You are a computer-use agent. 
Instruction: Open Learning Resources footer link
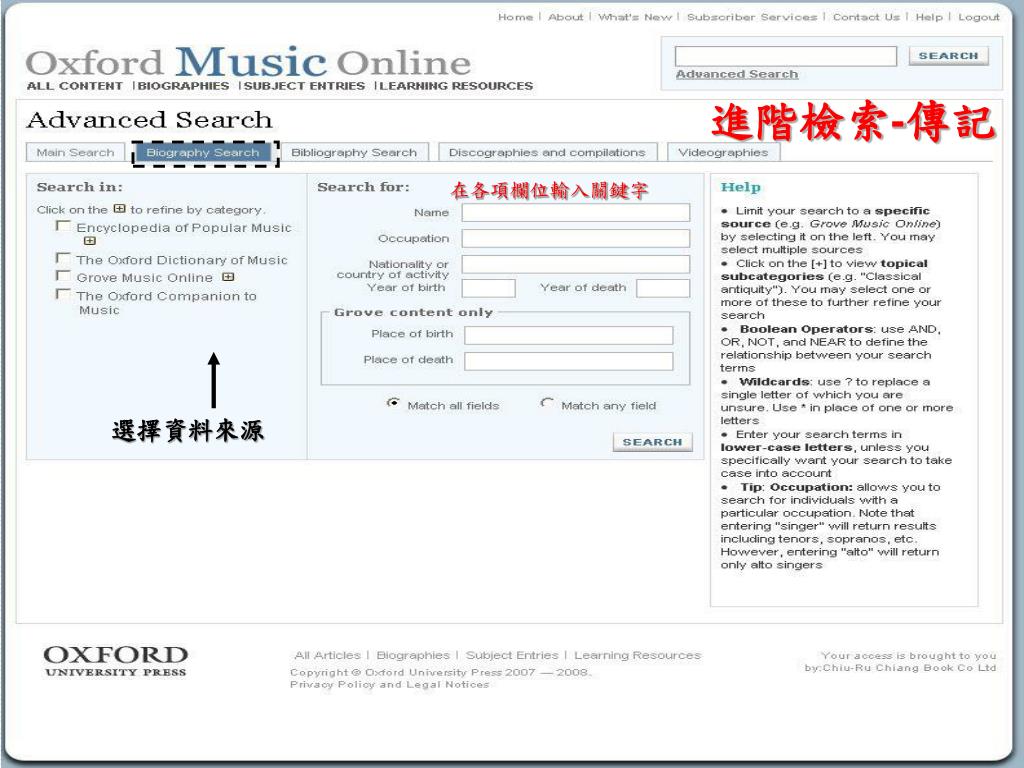click(637, 655)
